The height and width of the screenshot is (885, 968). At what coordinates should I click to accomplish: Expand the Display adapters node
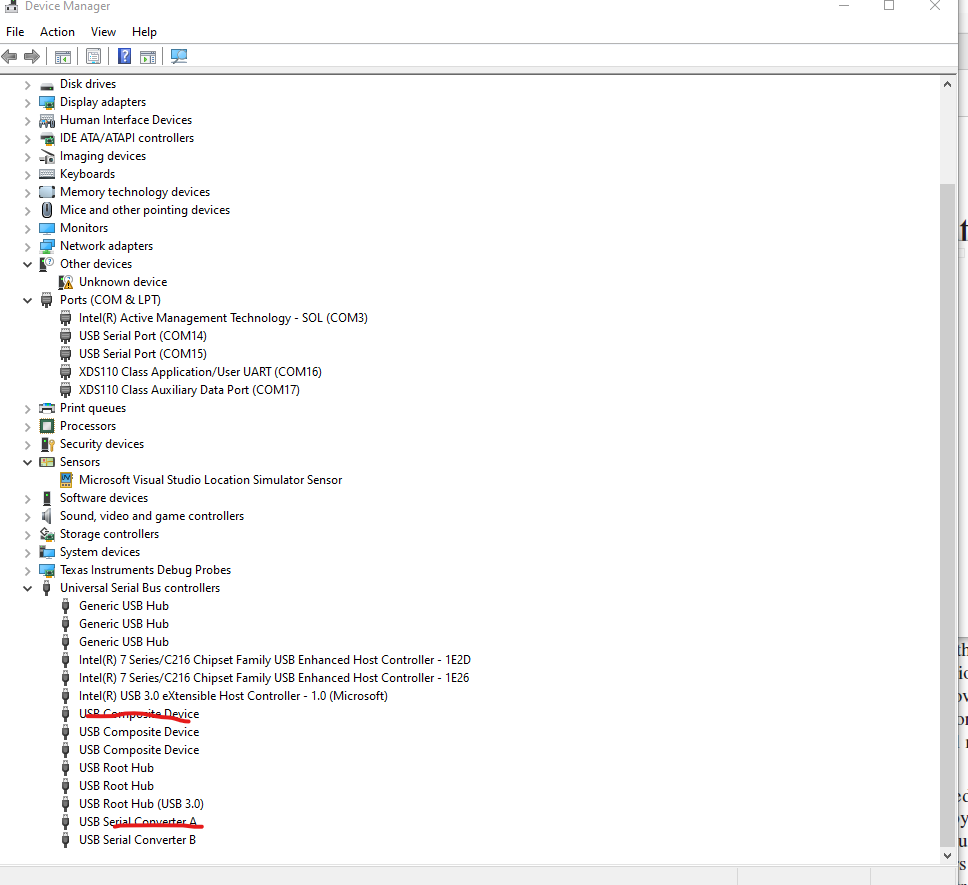pyautogui.click(x=27, y=103)
